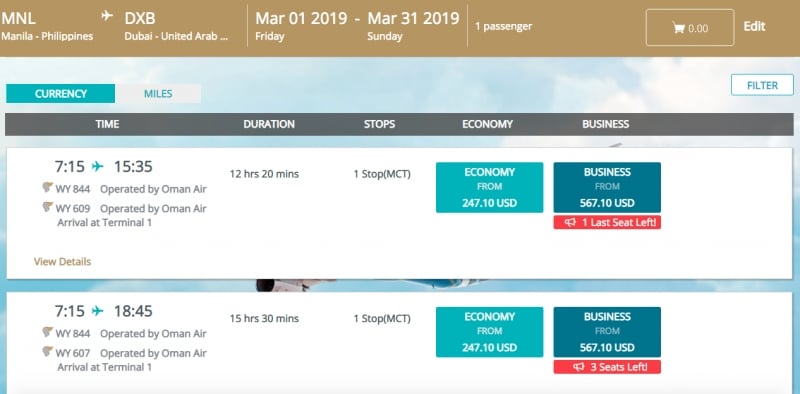Click the return date Mar 31 2019
This screenshot has height=394, width=800.
pyautogui.click(x=413, y=19)
